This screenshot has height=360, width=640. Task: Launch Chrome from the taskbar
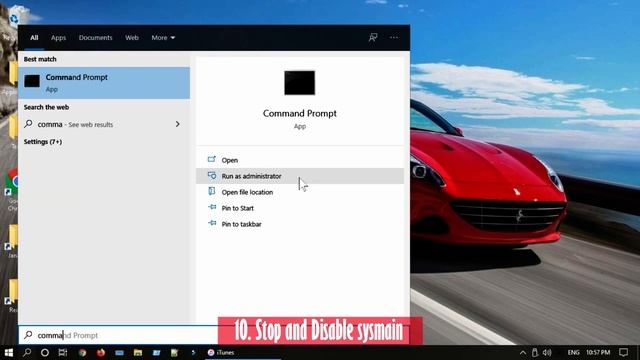[x=82, y=352]
